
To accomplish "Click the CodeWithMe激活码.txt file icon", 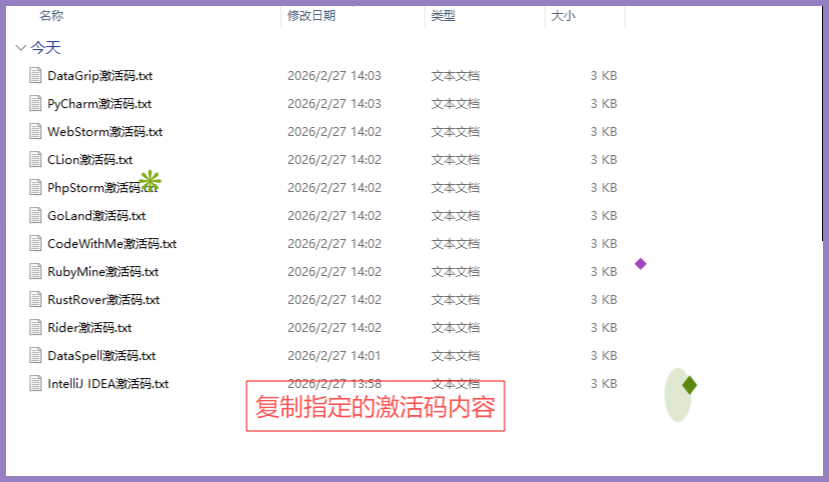I will [35, 244].
